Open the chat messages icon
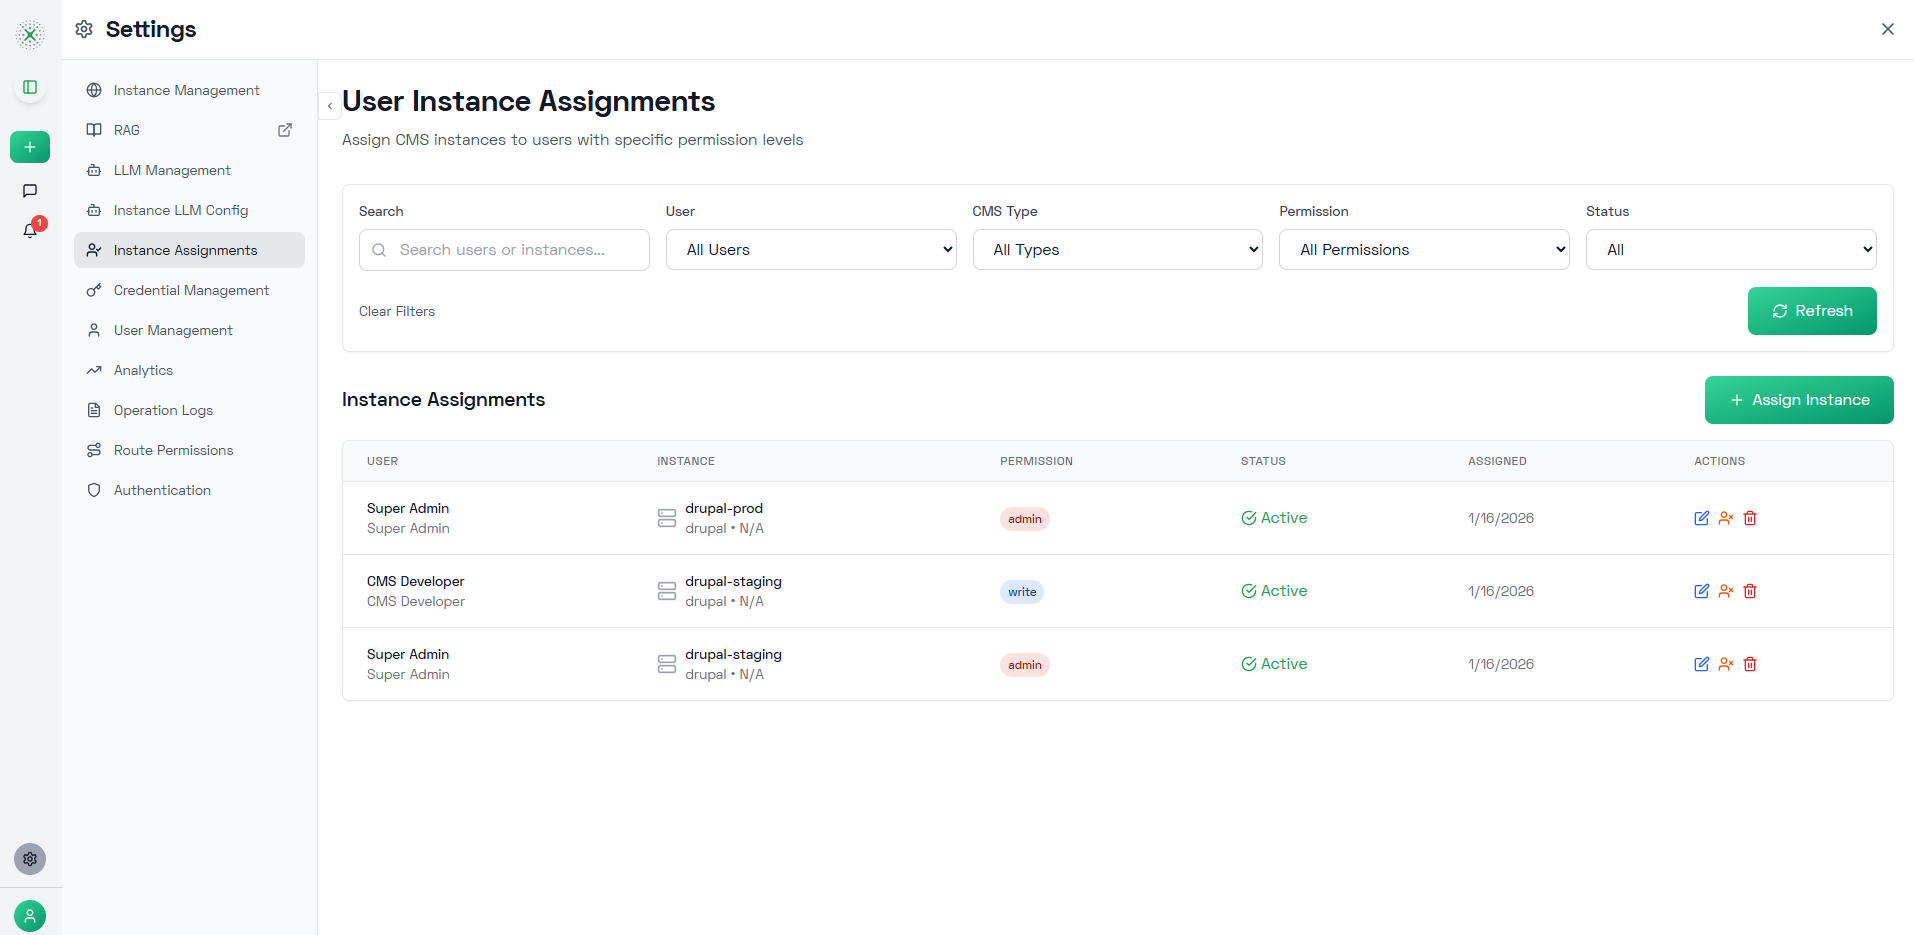 [30, 191]
